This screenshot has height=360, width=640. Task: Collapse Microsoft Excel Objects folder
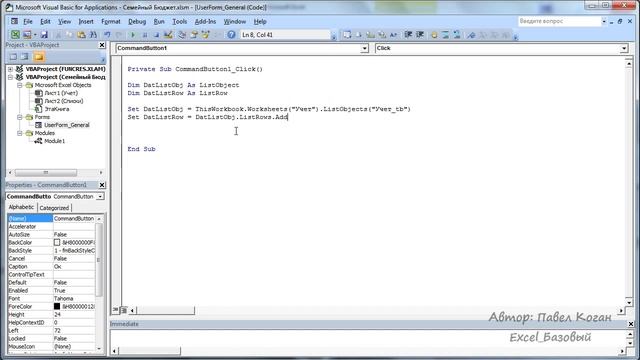(20, 85)
